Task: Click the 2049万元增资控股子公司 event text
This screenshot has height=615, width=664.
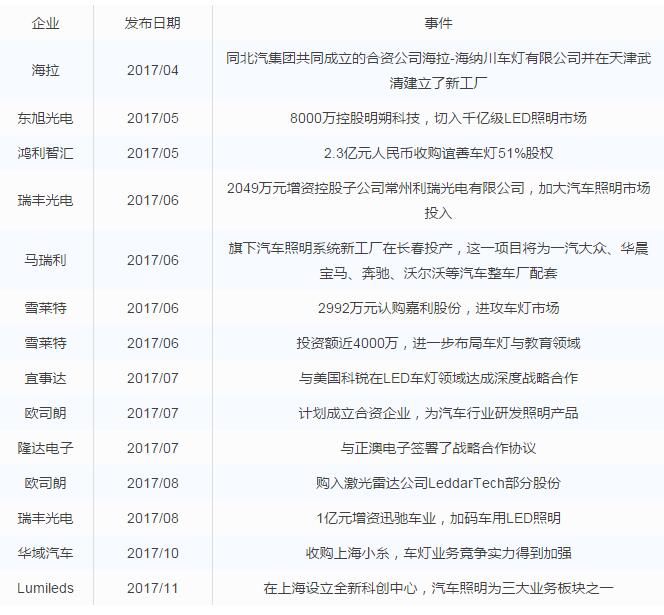Action: [x=438, y=200]
